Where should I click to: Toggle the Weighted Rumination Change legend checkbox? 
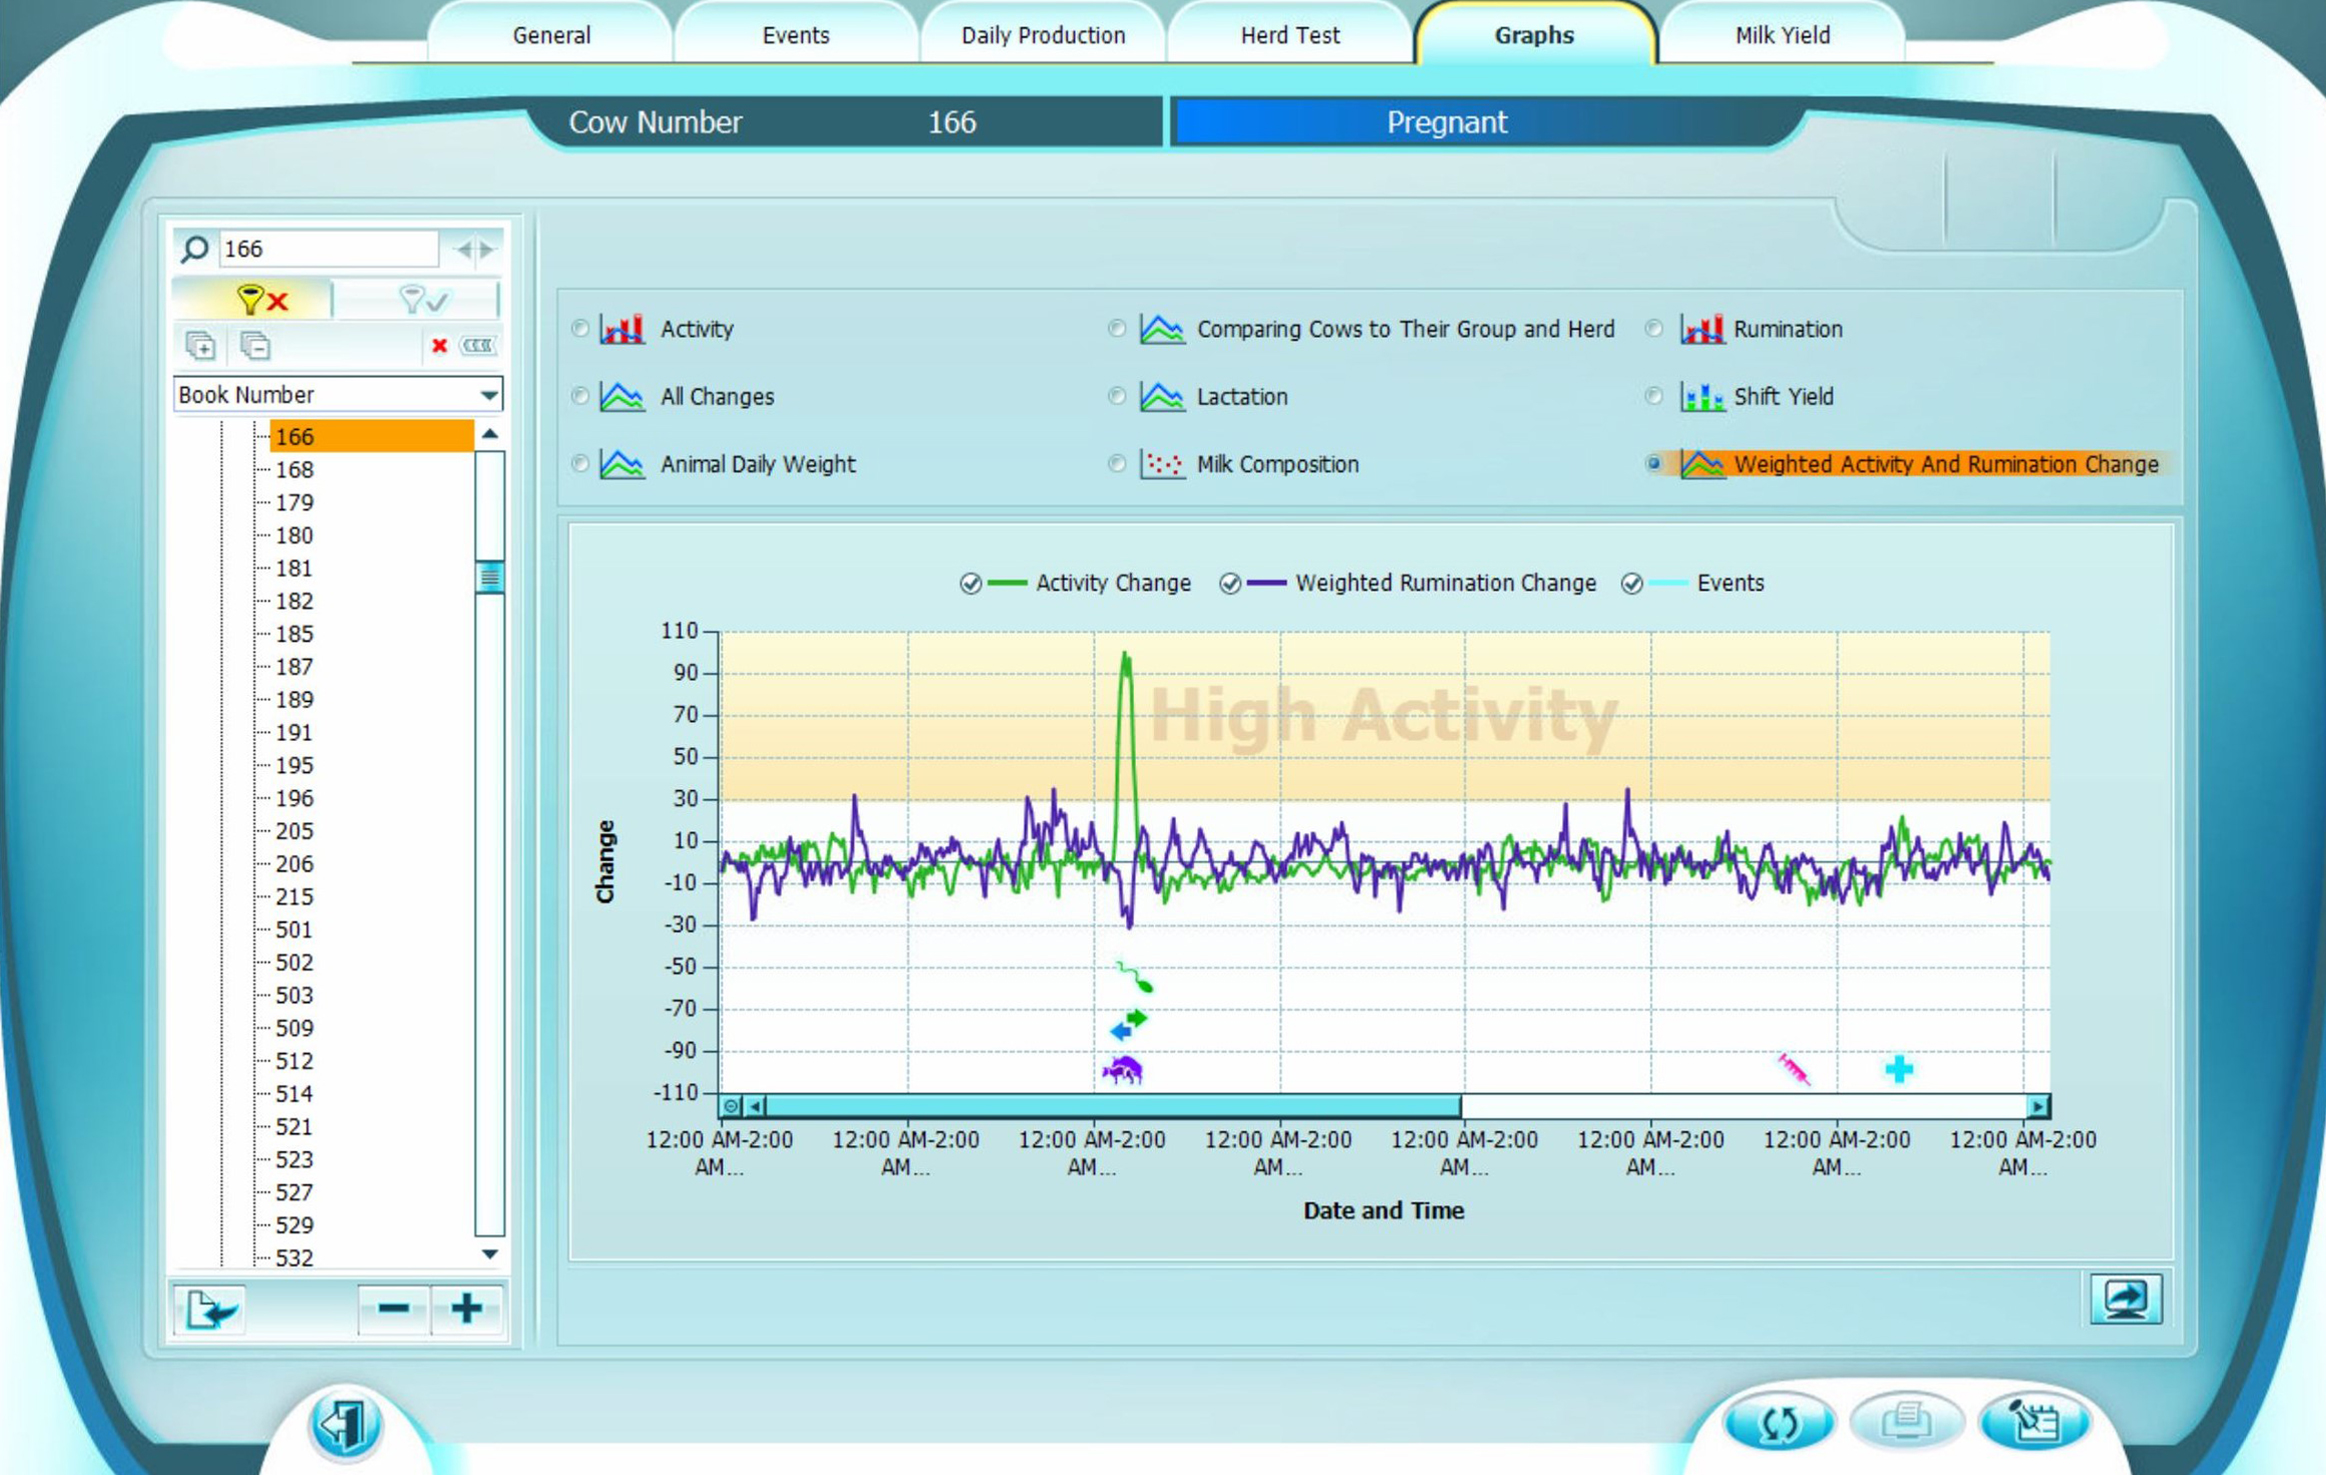(x=1230, y=584)
